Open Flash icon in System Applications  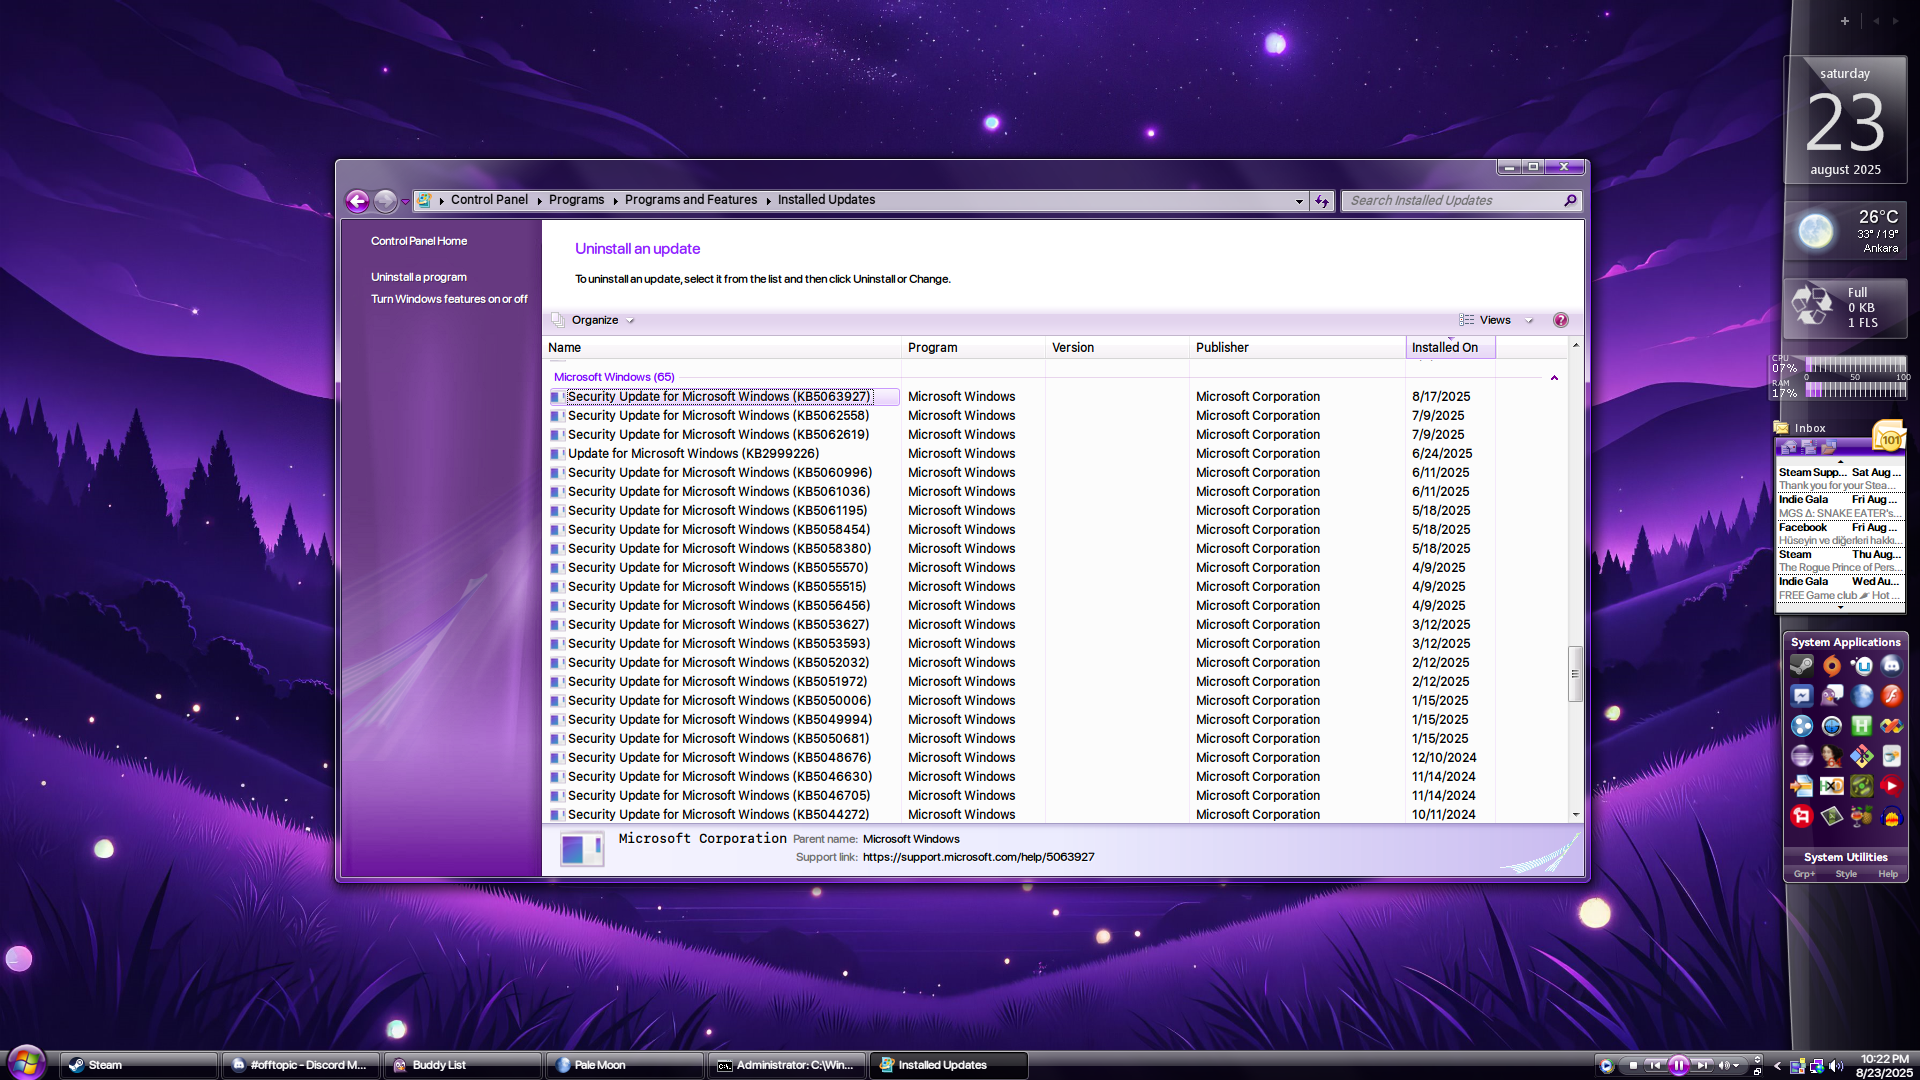tap(1891, 696)
